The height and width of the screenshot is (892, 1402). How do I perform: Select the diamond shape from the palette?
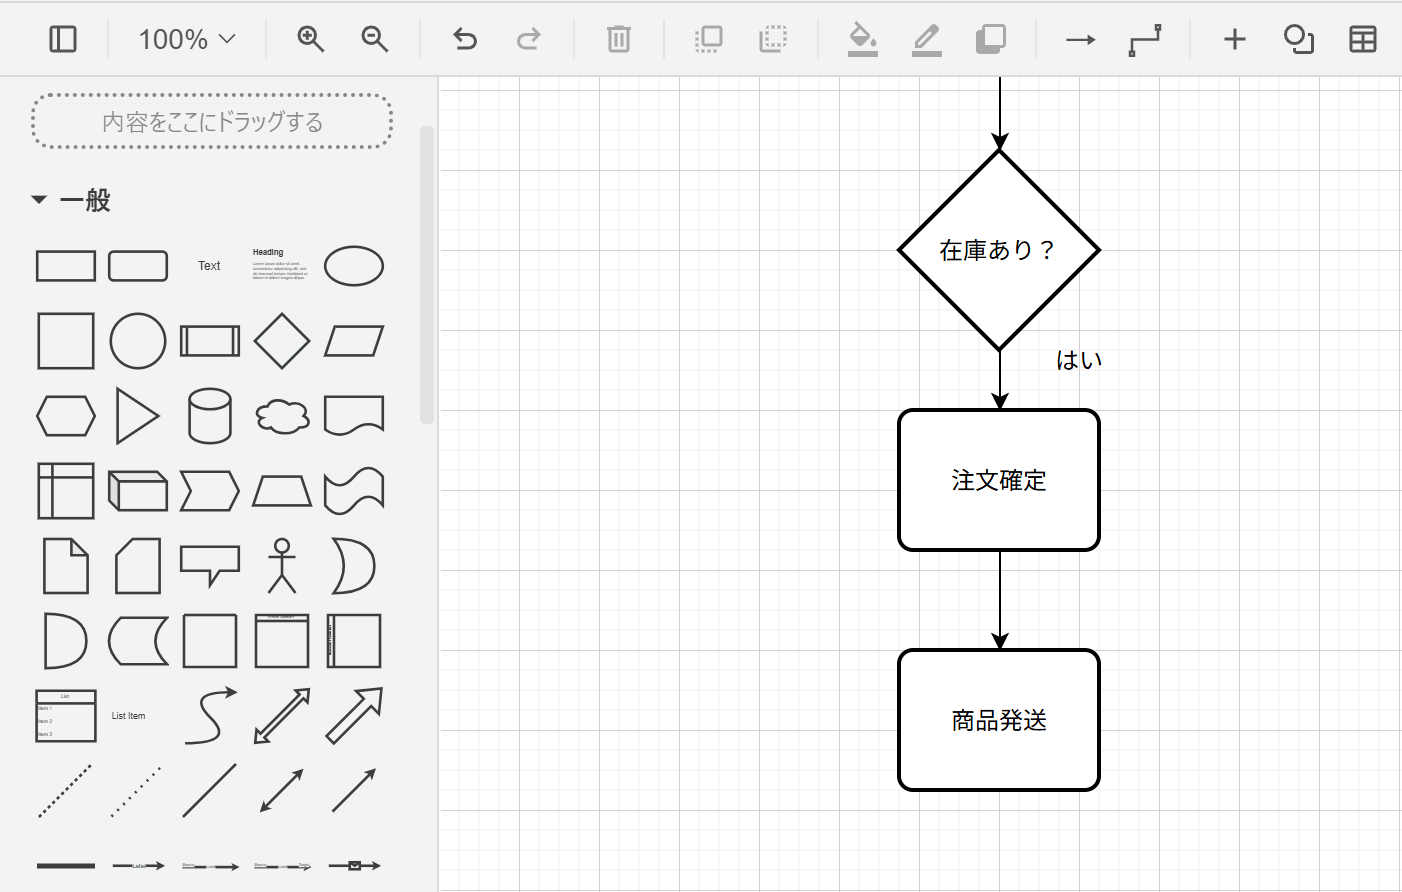(x=281, y=341)
